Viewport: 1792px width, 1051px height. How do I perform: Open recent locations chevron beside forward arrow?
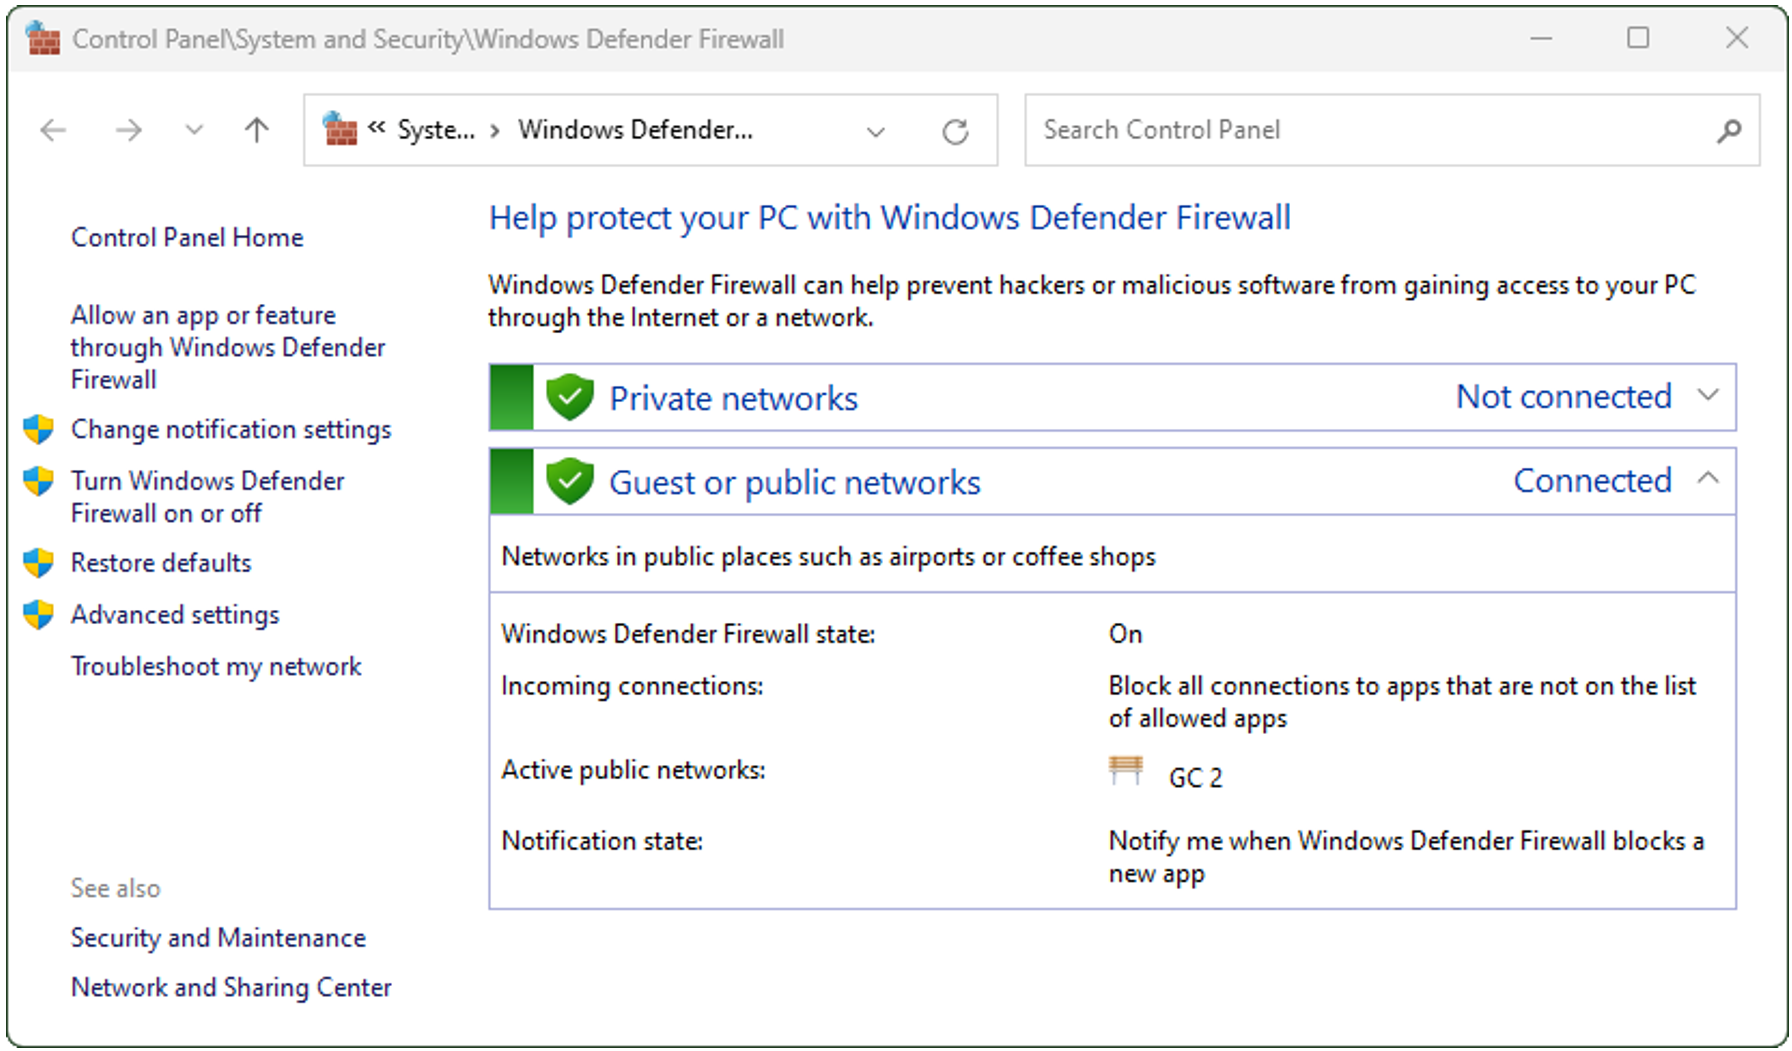point(194,130)
